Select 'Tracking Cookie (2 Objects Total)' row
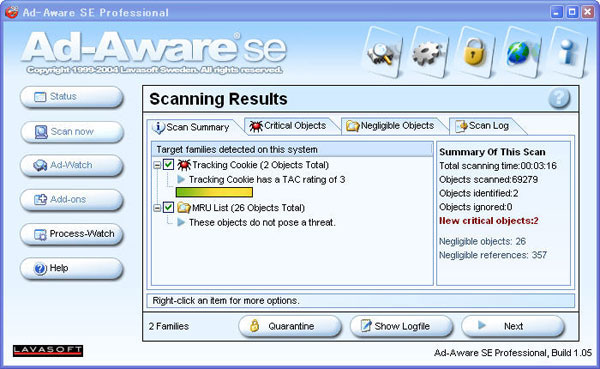 click(x=261, y=165)
